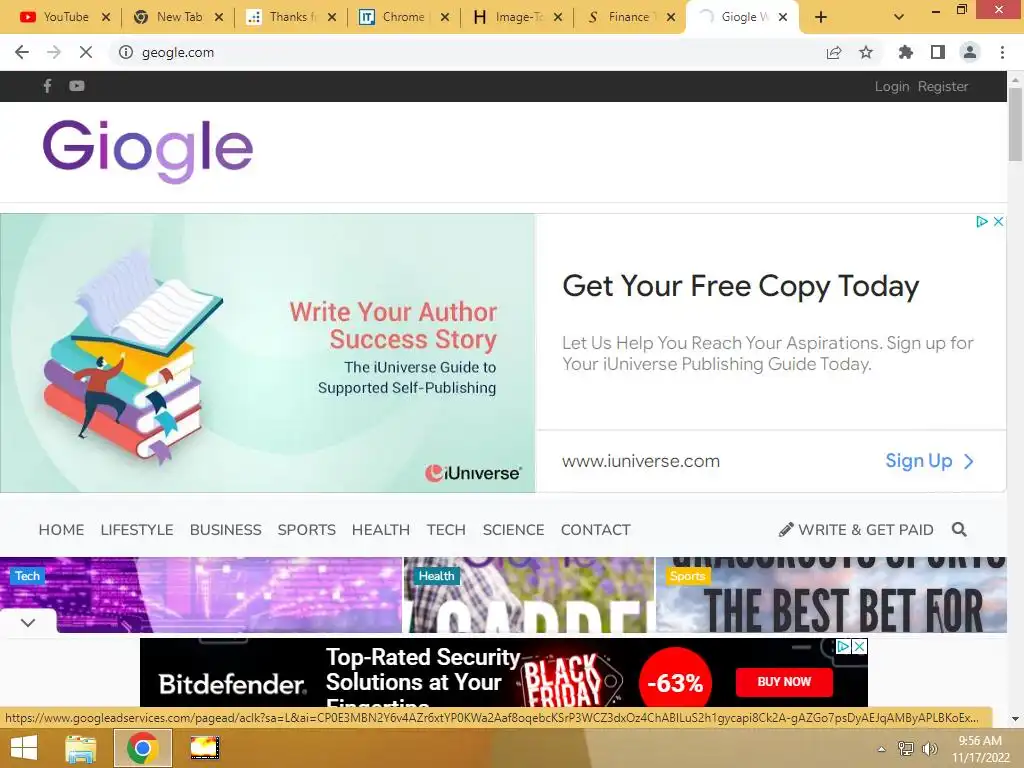Open the Extensions puzzle icon
The width and height of the screenshot is (1024, 768).
(x=905, y=52)
